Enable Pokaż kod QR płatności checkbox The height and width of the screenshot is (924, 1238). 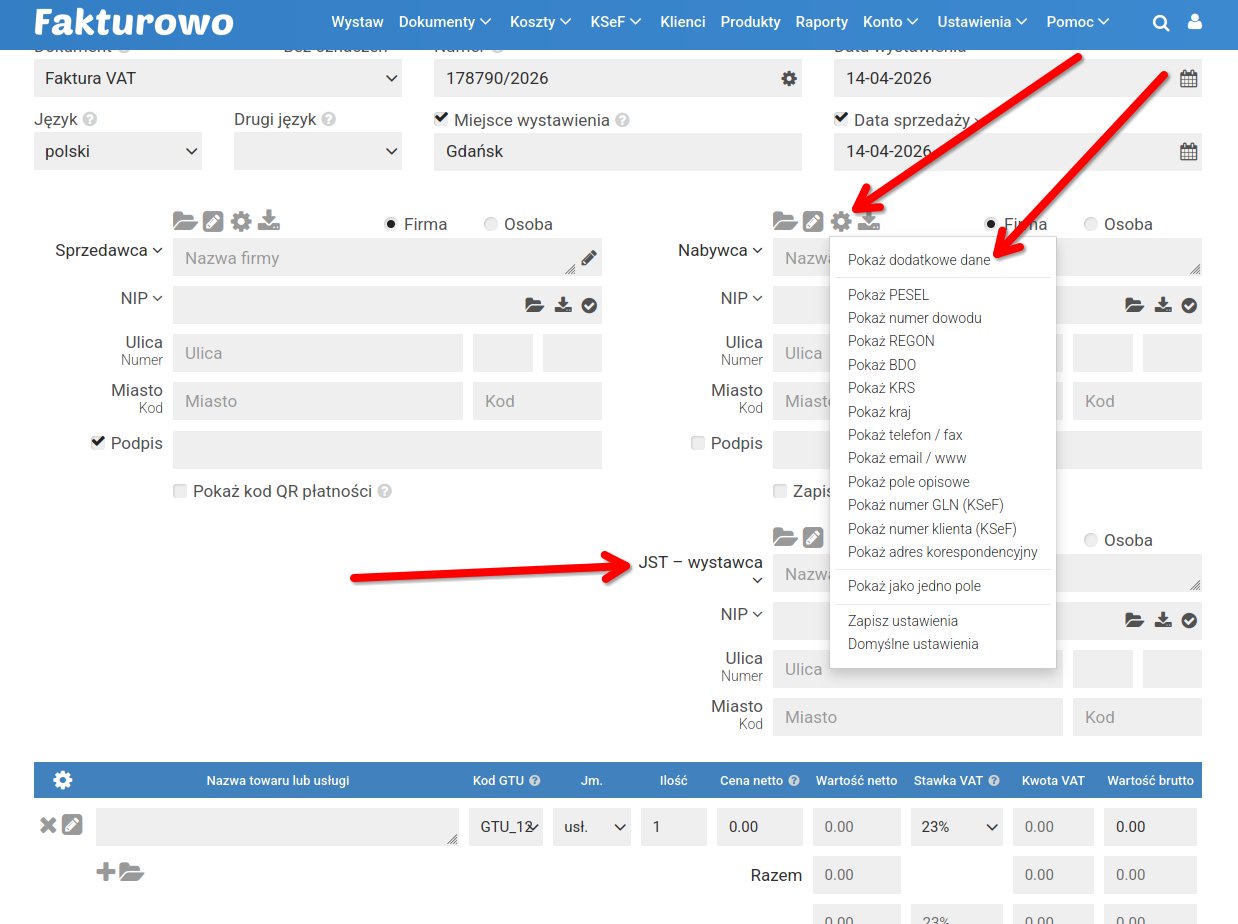pyautogui.click(x=180, y=491)
